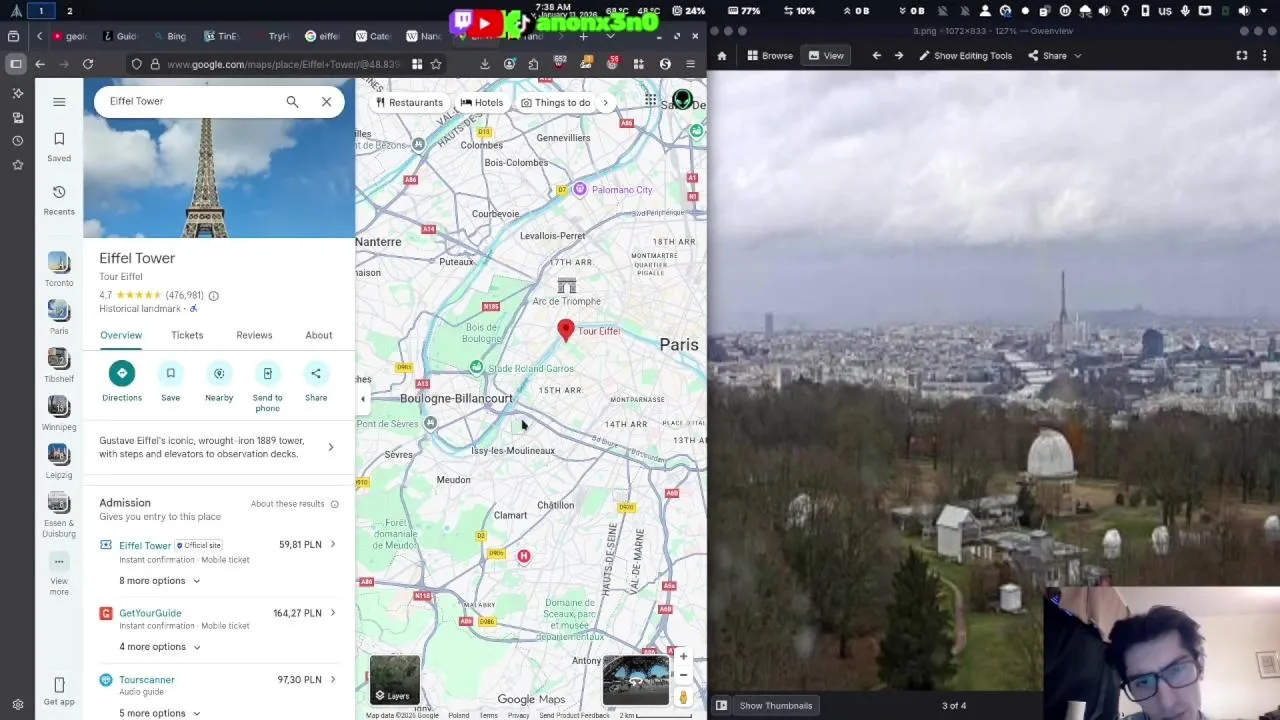Open the GetYourGuide ticket link
The image size is (1280, 720).
click(x=150, y=613)
